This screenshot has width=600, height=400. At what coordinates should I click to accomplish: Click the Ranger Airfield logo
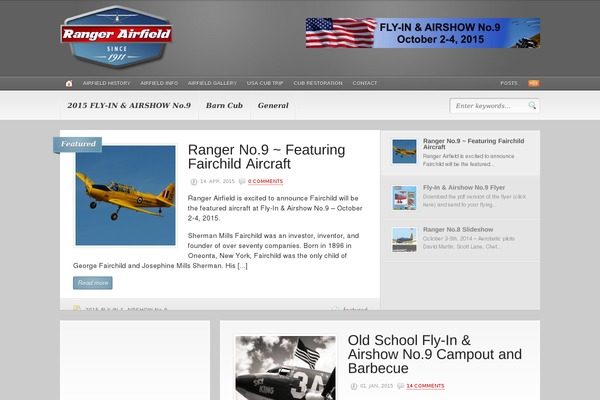[116, 37]
